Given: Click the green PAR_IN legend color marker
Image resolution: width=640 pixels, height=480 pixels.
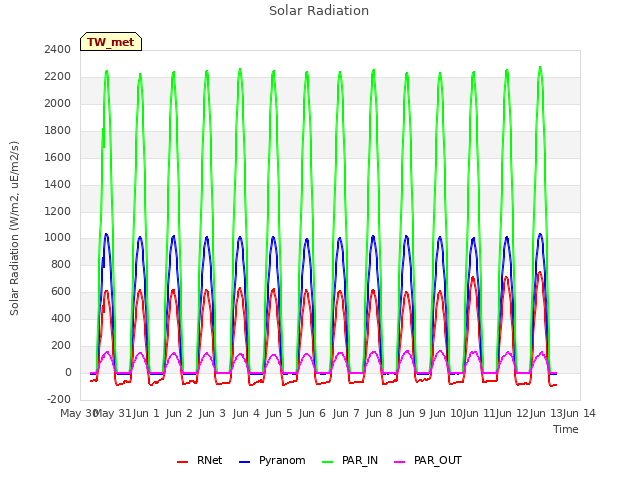Looking at the screenshot, I should [x=327, y=462].
